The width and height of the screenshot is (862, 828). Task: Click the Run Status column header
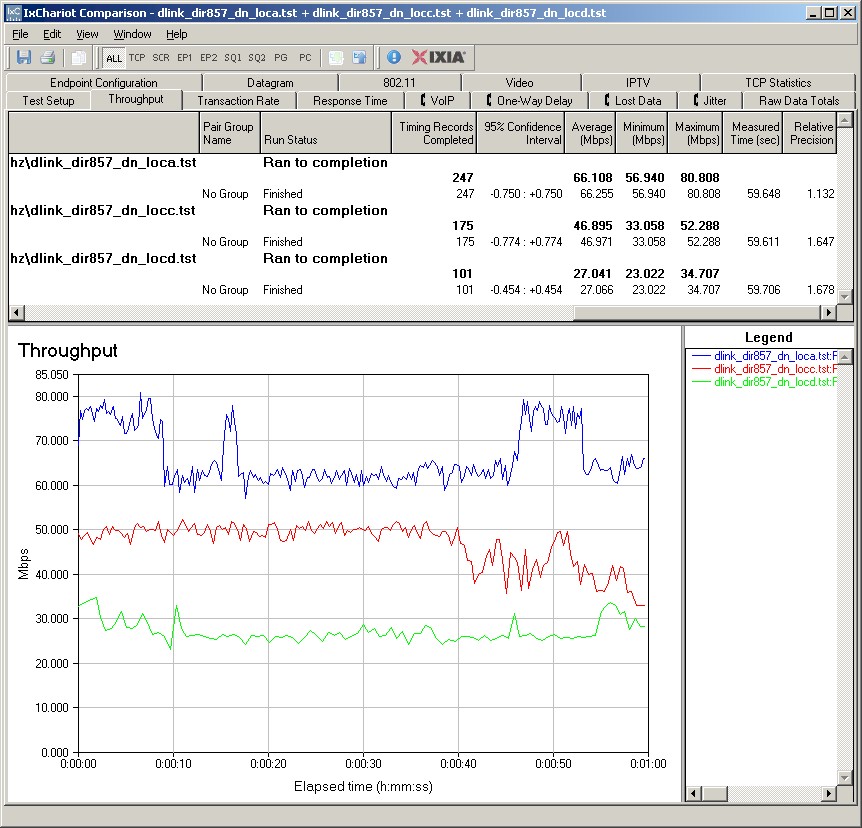pyautogui.click(x=325, y=133)
